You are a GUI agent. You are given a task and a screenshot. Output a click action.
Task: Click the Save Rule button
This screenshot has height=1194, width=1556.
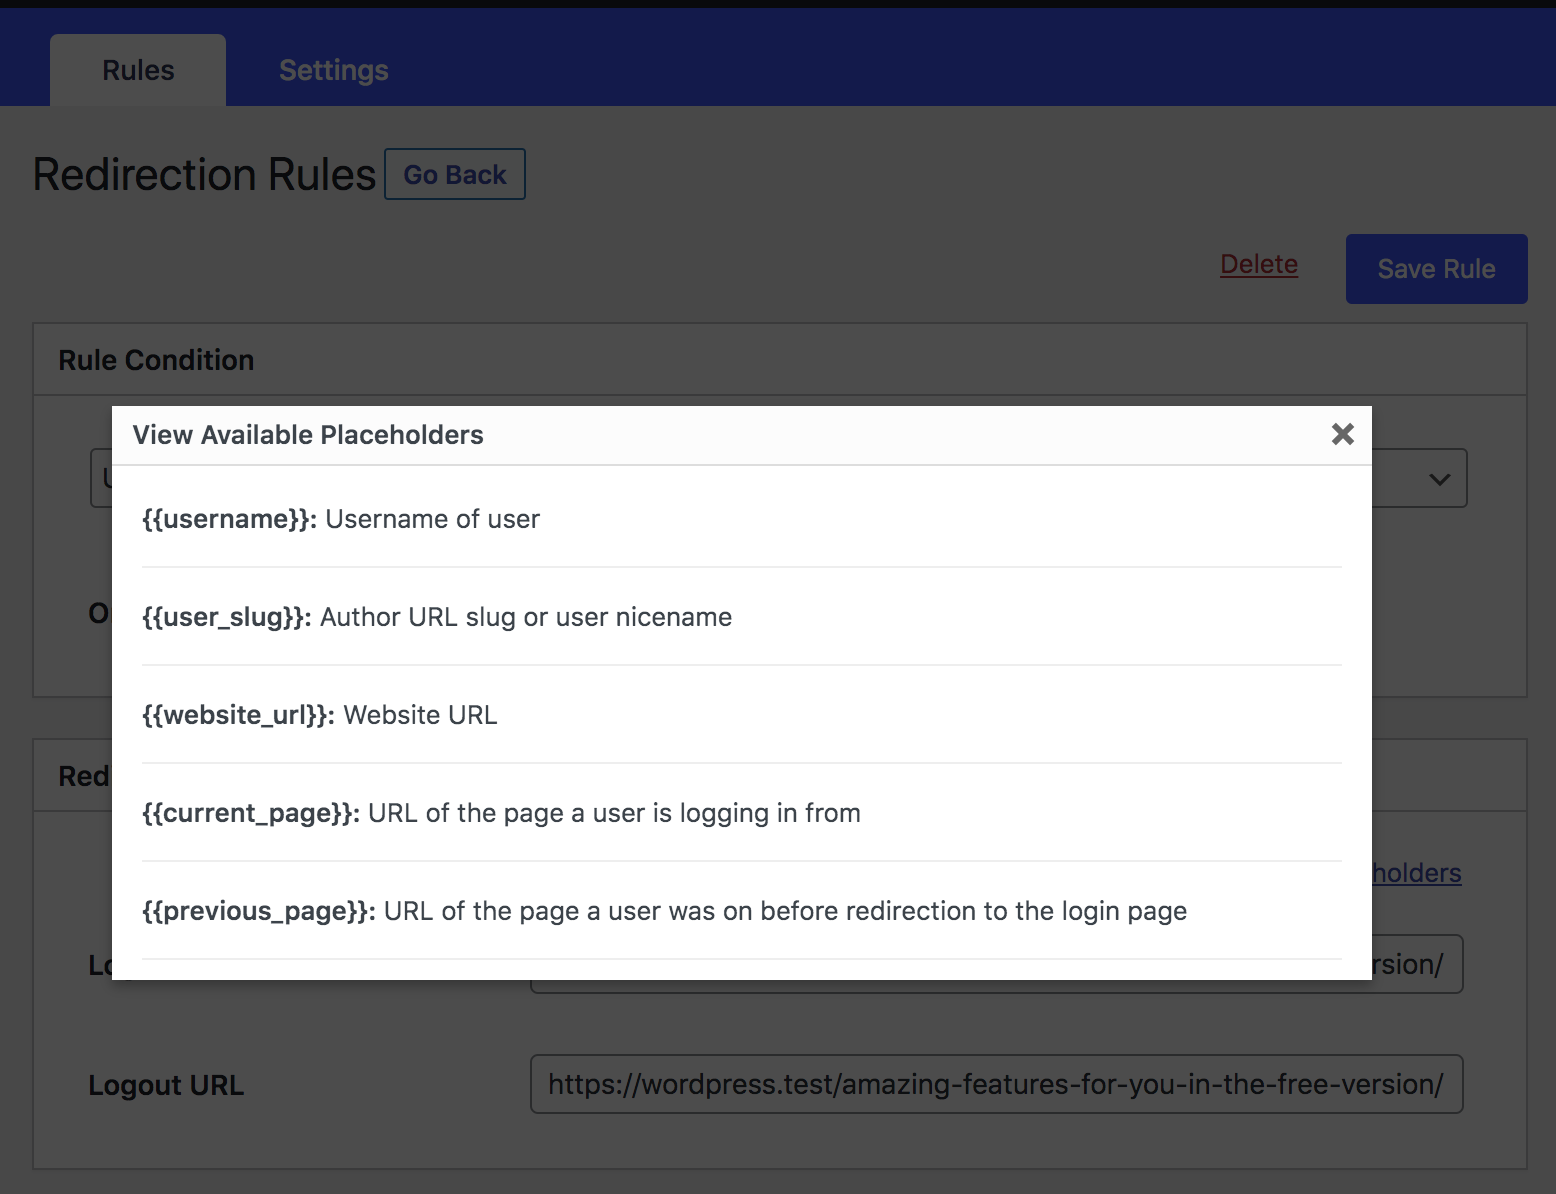click(x=1435, y=268)
